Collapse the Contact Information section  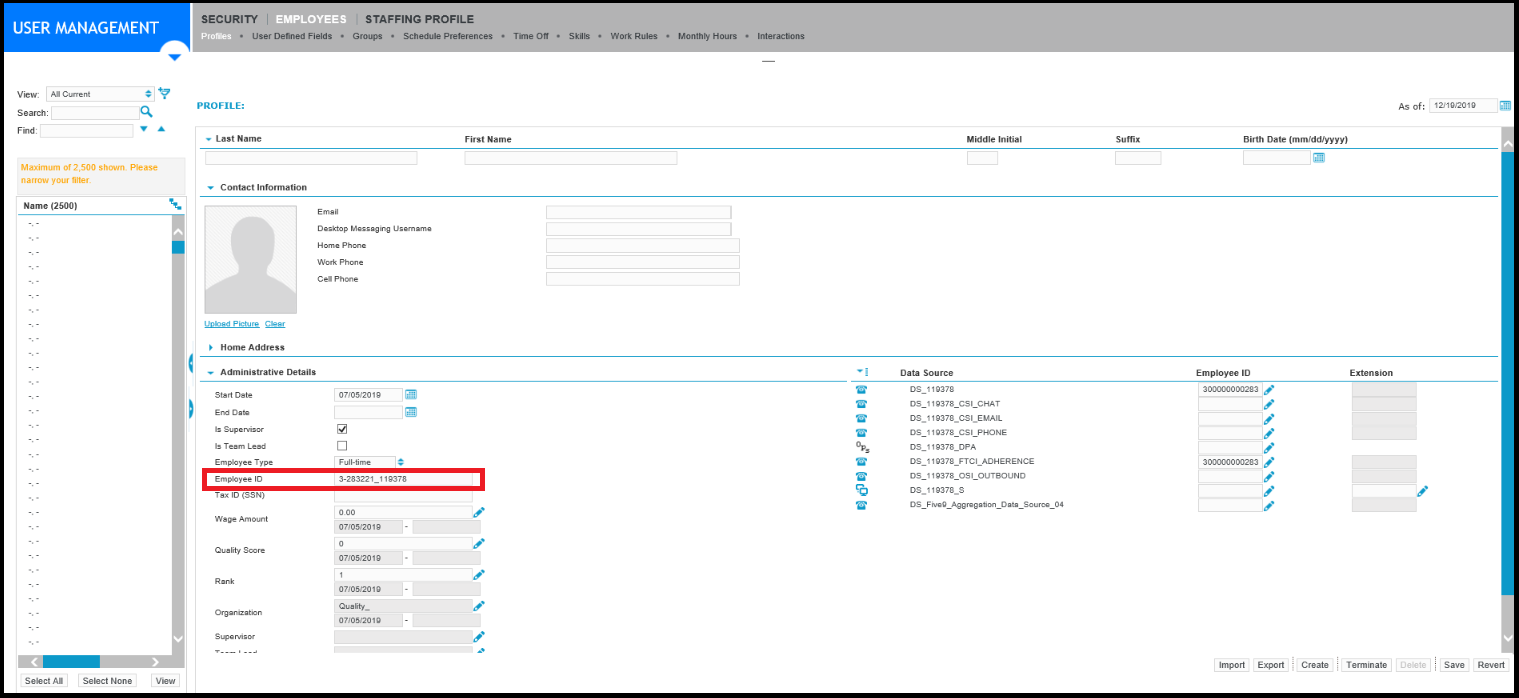pos(211,187)
